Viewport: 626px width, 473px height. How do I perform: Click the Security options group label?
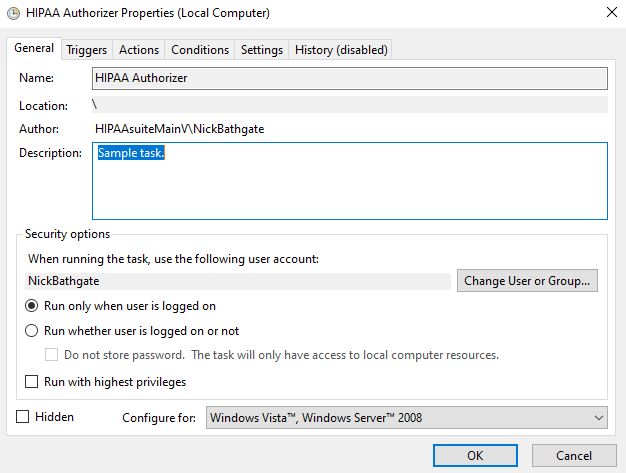tap(67, 234)
